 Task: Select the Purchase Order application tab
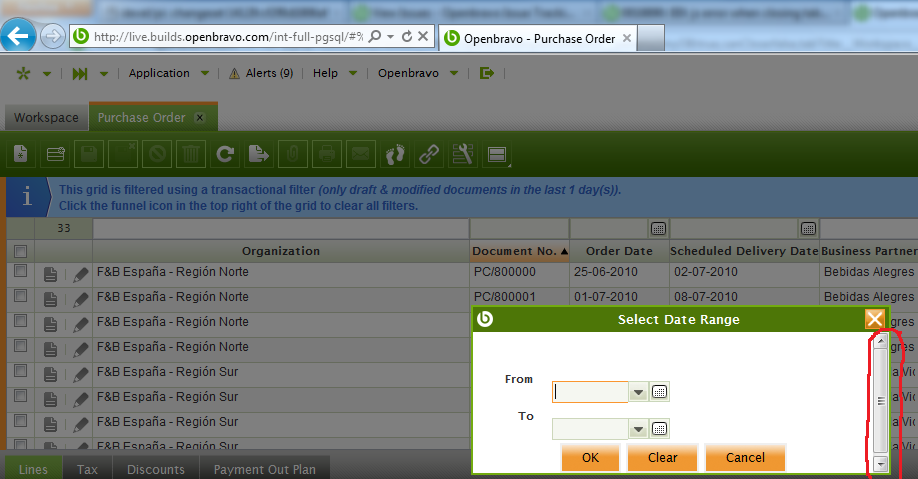tap(142, 118)
